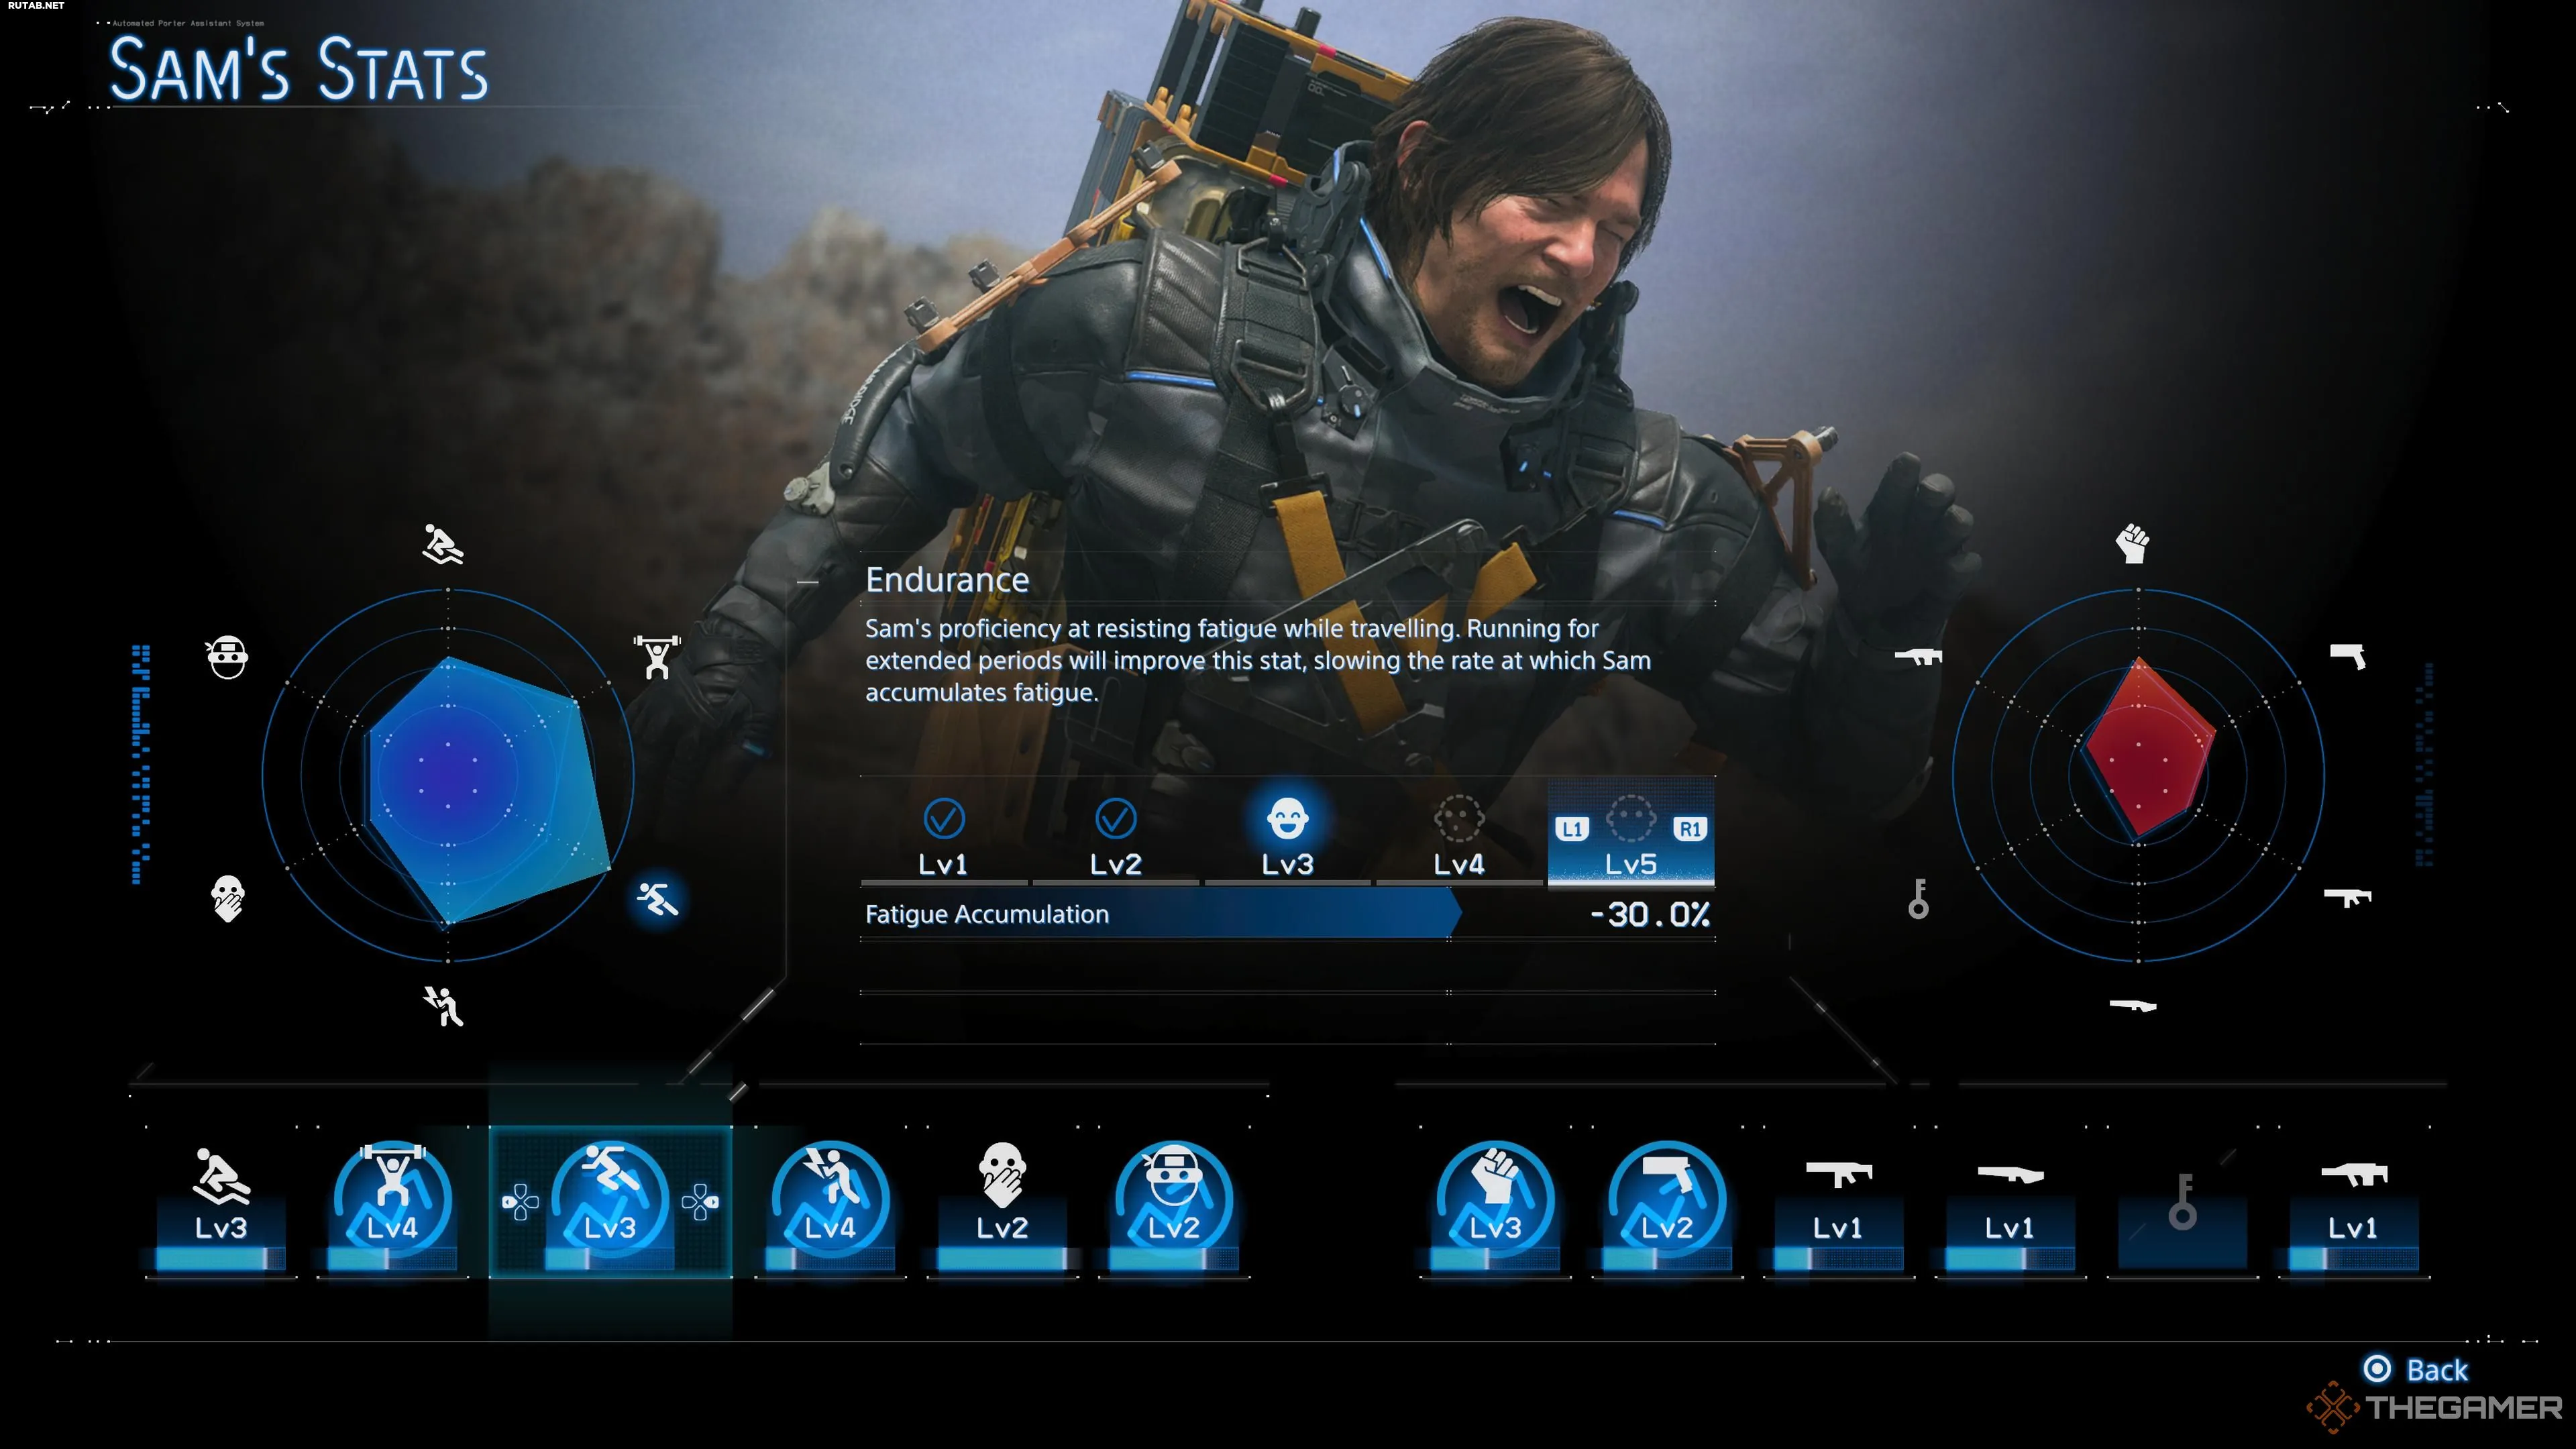Select the melee fist icon on red radar
2576x1449 pixels.
click(2132, 544)
